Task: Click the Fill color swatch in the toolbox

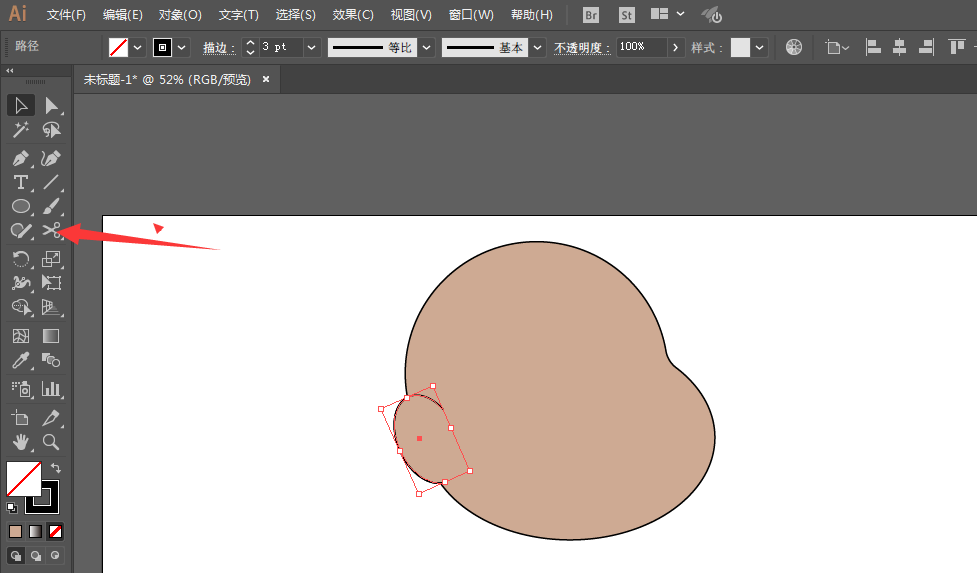Action: tap(22, 478)
